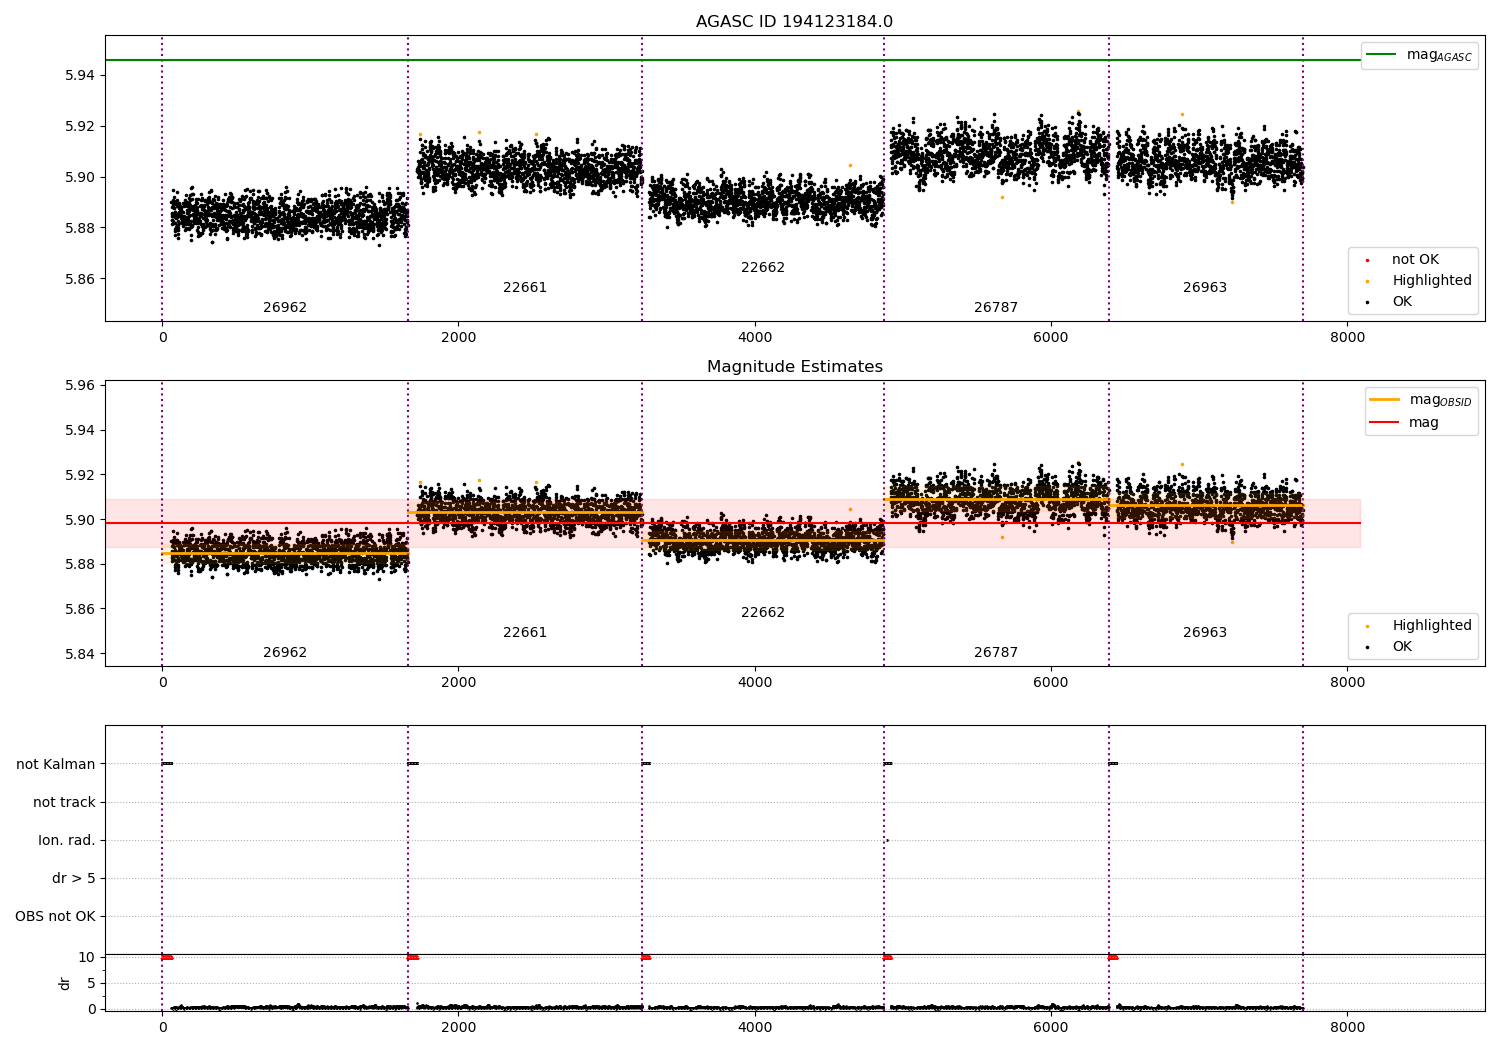Screen dimensions: 1500x1050
Task: Click the 5.86 tick label in top plot
Action: click(x=80, y=279)
